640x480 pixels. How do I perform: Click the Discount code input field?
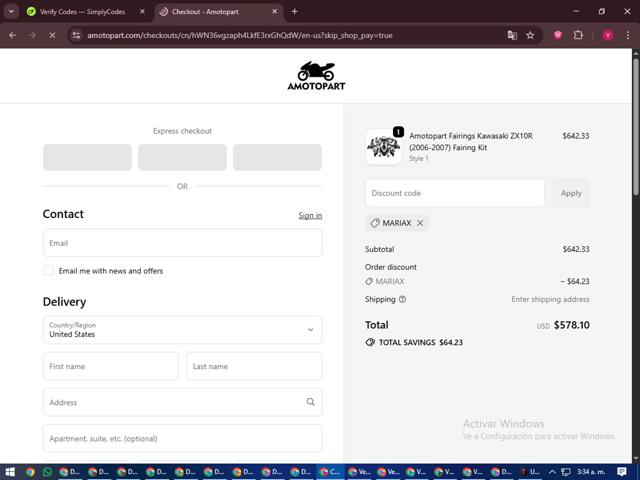[x=455, y=193]
